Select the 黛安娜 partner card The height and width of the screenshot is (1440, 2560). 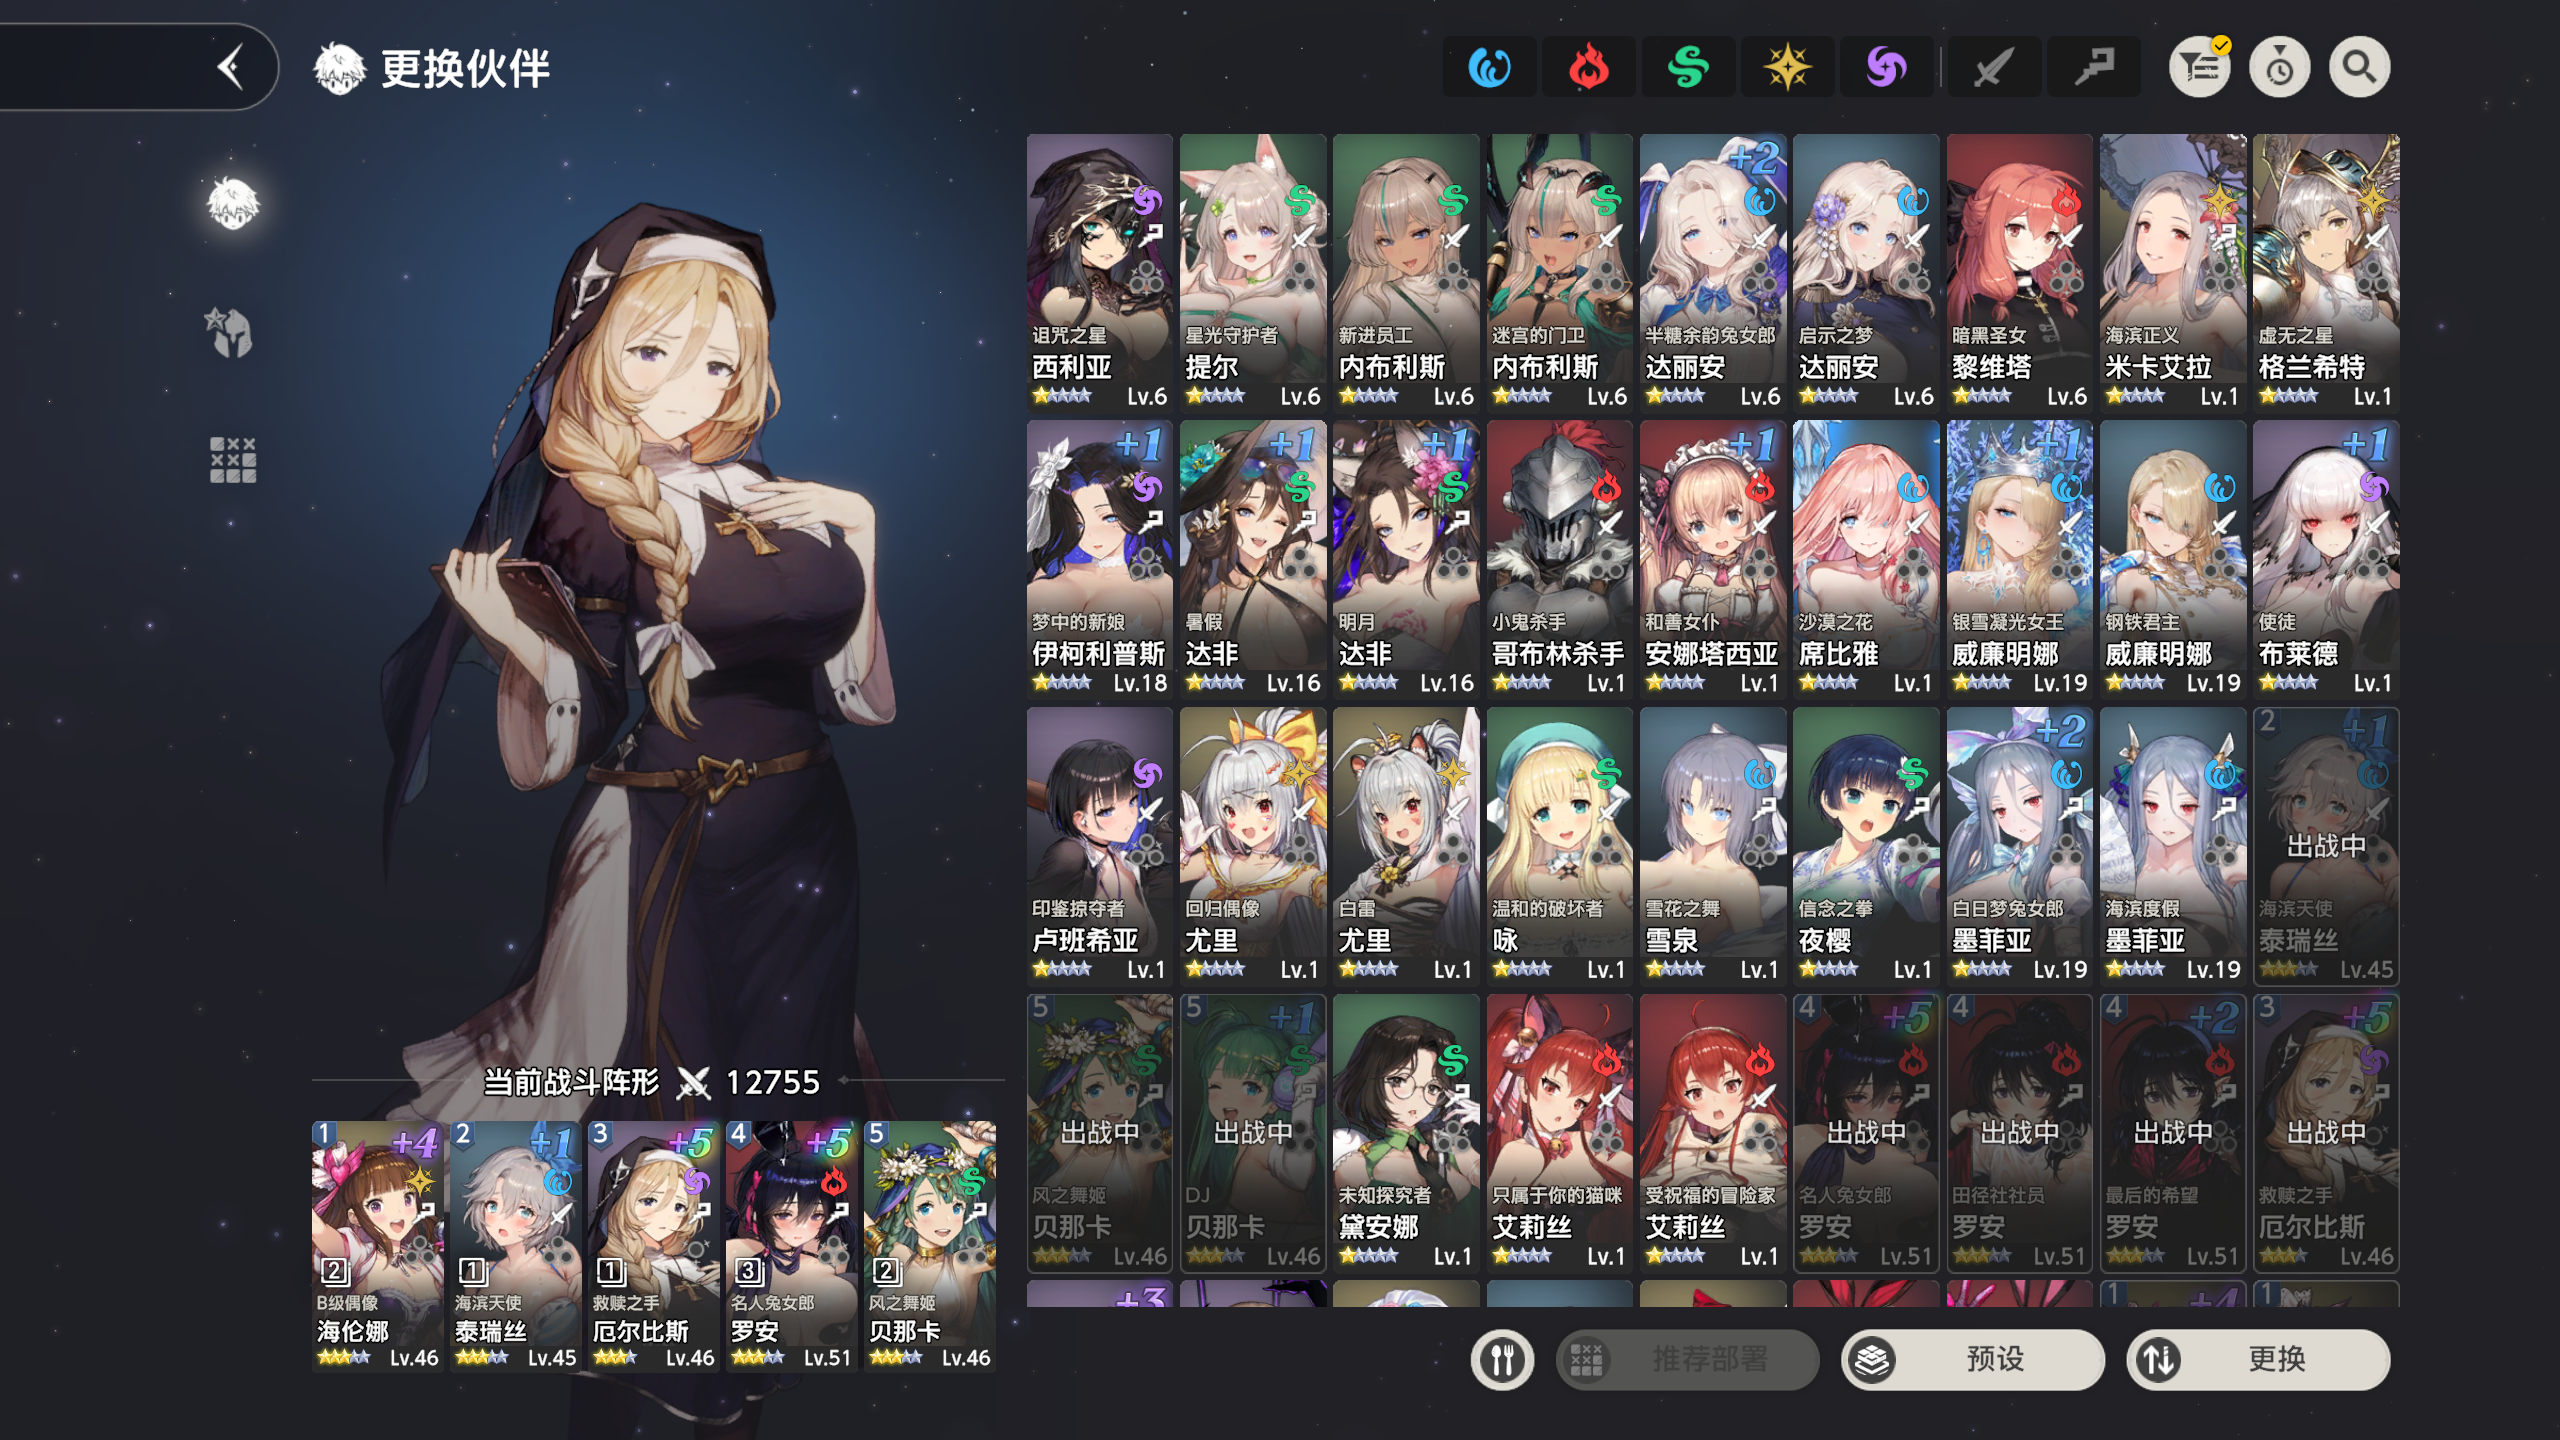[x=1405, y=1132]
